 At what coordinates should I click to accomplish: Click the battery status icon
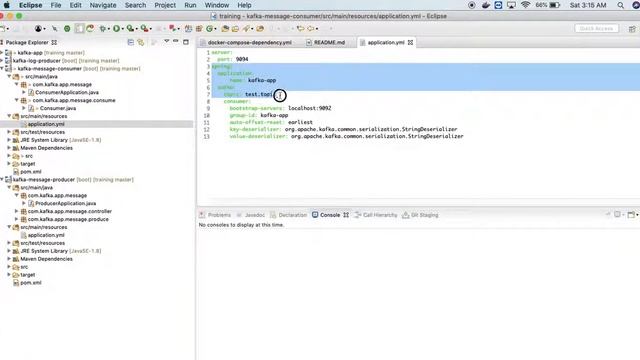click(x=555, y=5)
